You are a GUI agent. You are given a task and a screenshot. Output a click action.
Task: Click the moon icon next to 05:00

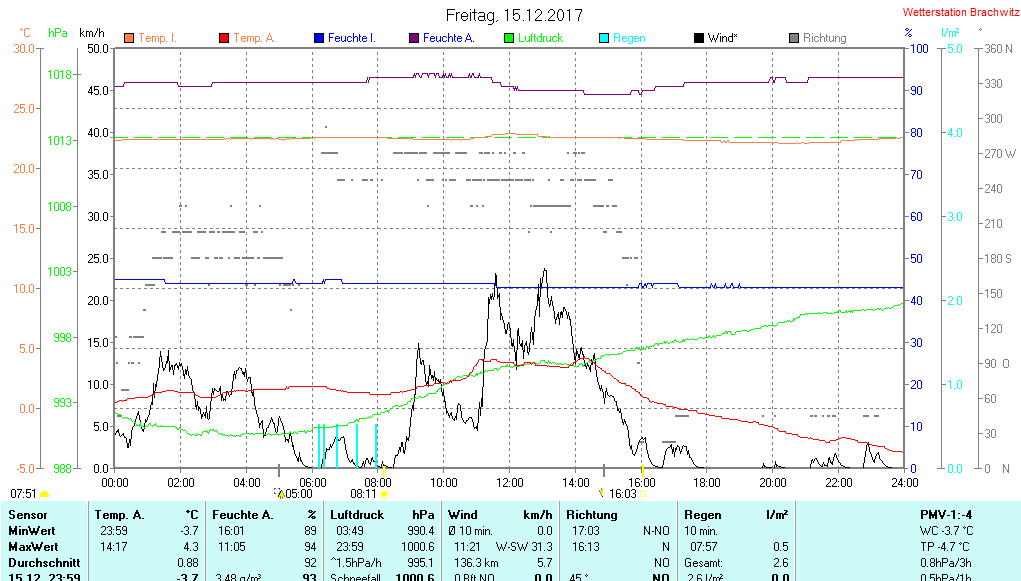279,492
